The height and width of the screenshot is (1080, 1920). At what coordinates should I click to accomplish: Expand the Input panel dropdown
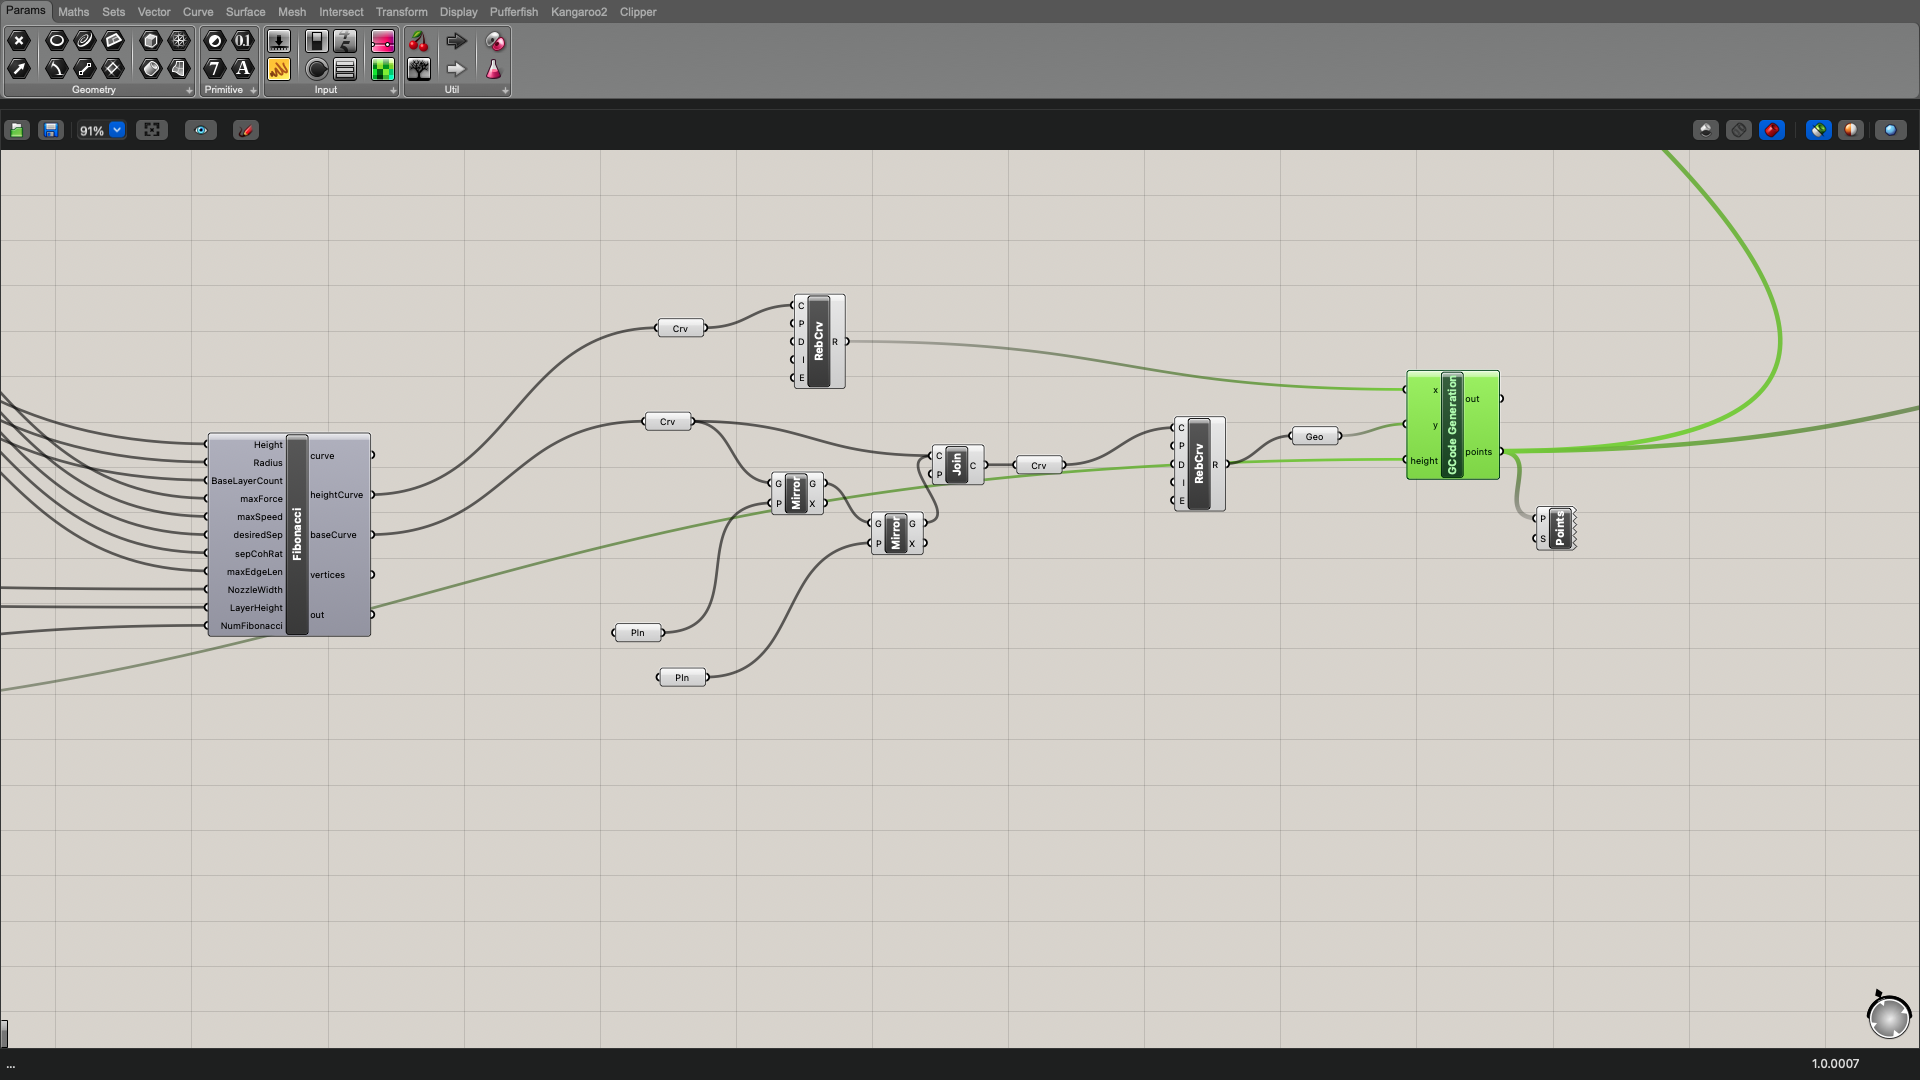click(x=393, y=91)
